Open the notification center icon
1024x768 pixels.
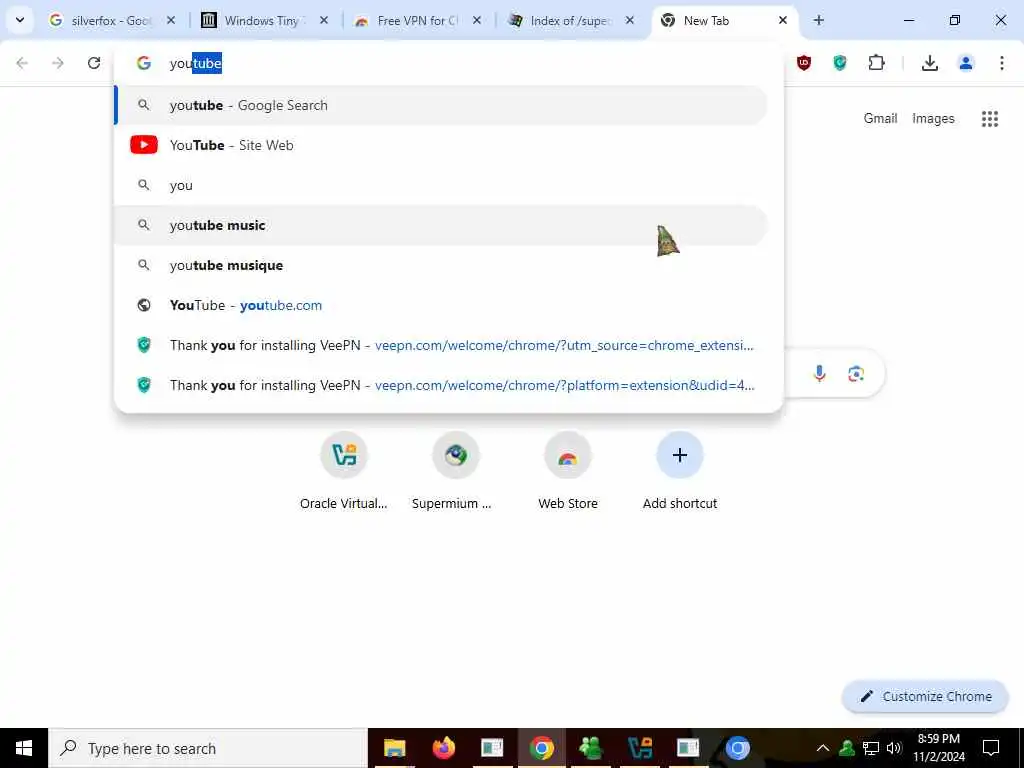click(991, 748)
